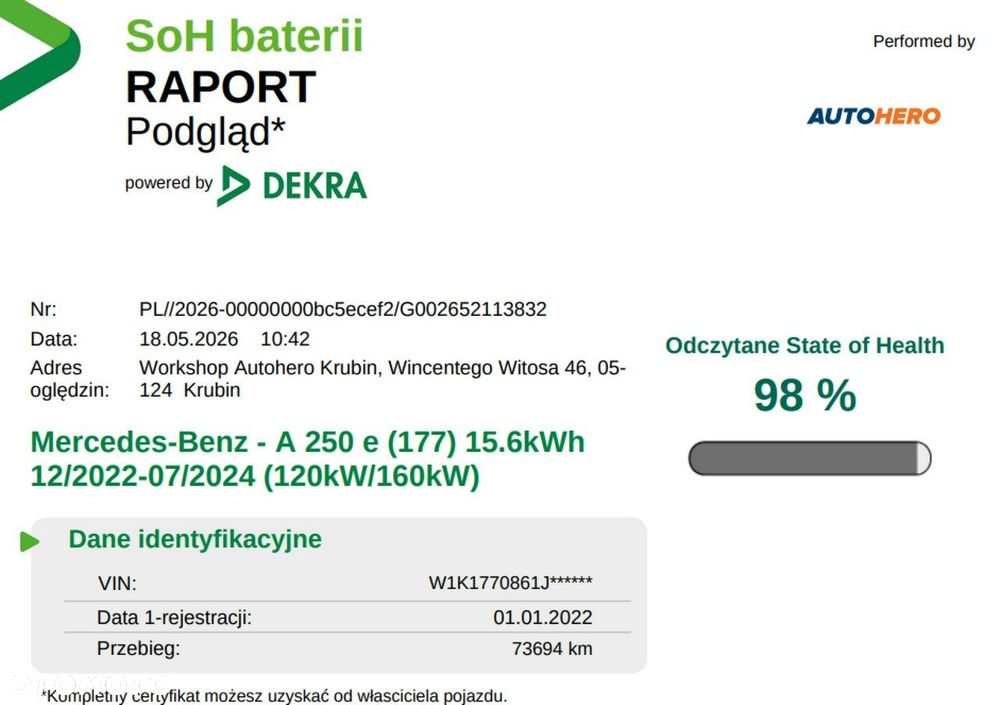Viewport: 1000px width, 705px height.
Task: Click the green triangle beside Dane identyfikacyjne
Action: point(29,542)
